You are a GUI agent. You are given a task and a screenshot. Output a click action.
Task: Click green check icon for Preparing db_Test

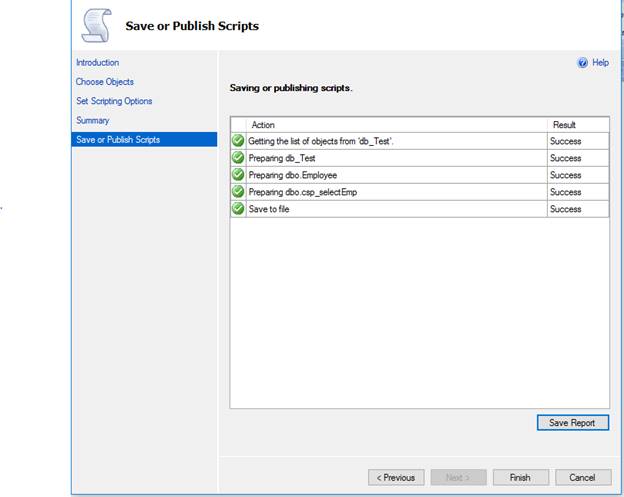pos(238,158)
